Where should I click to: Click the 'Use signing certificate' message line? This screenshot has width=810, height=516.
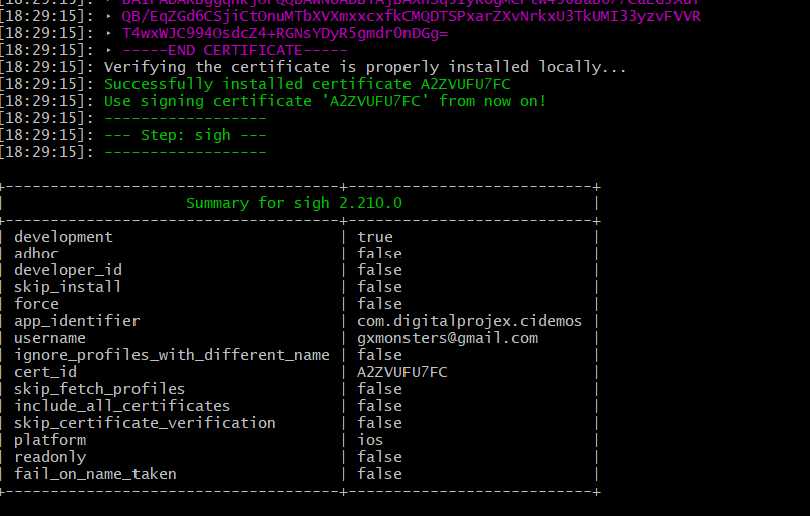pos(325,101)
